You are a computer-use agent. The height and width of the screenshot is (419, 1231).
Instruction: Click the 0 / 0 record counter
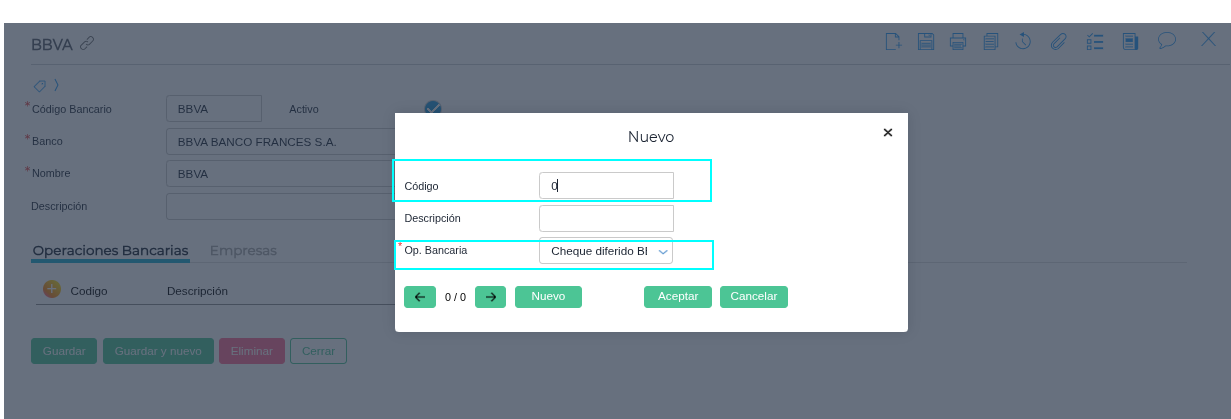(455, 297)
